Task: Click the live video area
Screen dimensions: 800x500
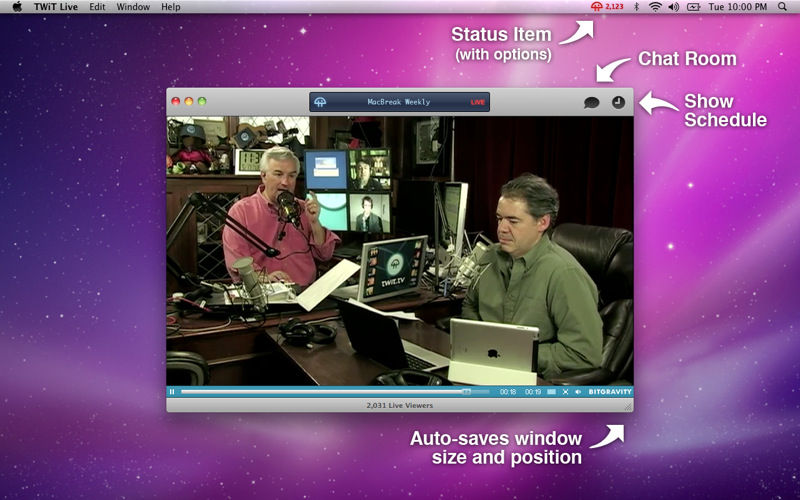Action: click(x=400, y=251)
